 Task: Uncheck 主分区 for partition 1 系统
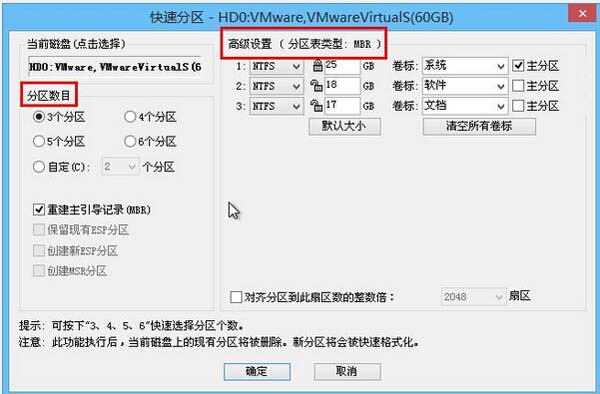518,66
